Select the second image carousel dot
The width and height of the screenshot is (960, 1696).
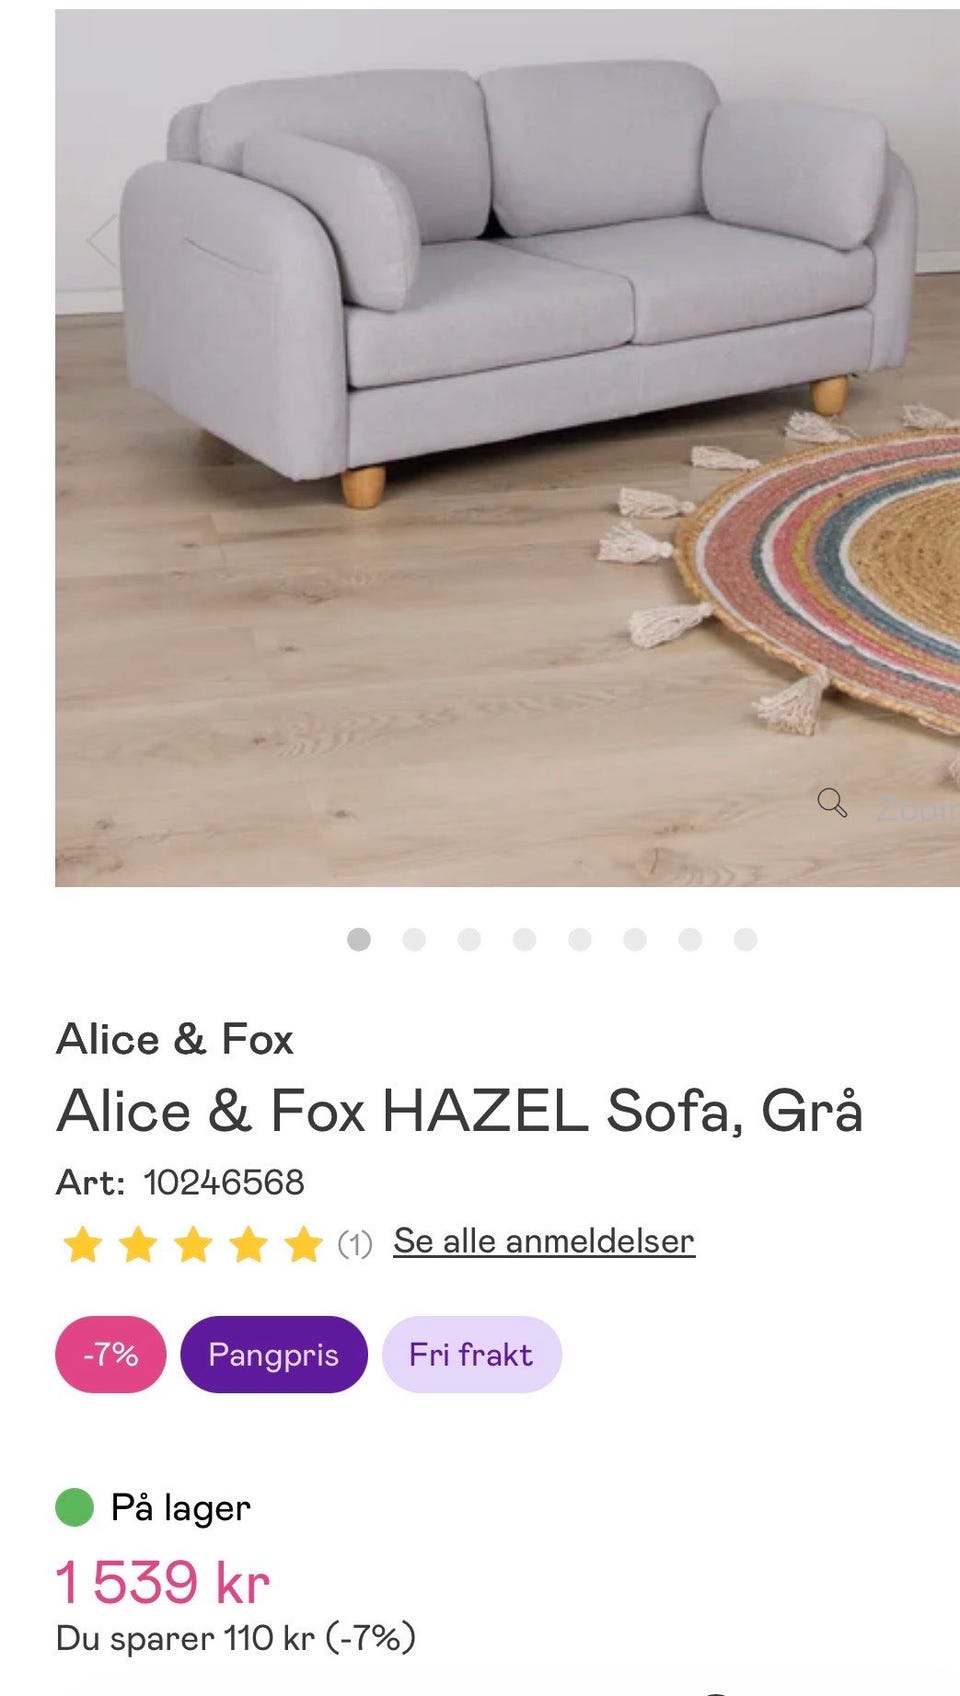414,939
